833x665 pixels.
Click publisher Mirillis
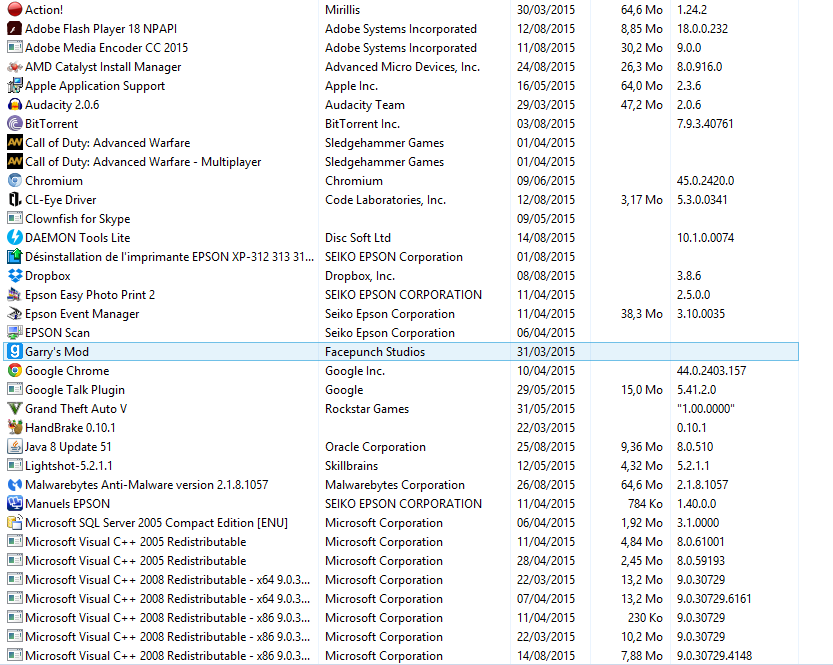(343, 10)
